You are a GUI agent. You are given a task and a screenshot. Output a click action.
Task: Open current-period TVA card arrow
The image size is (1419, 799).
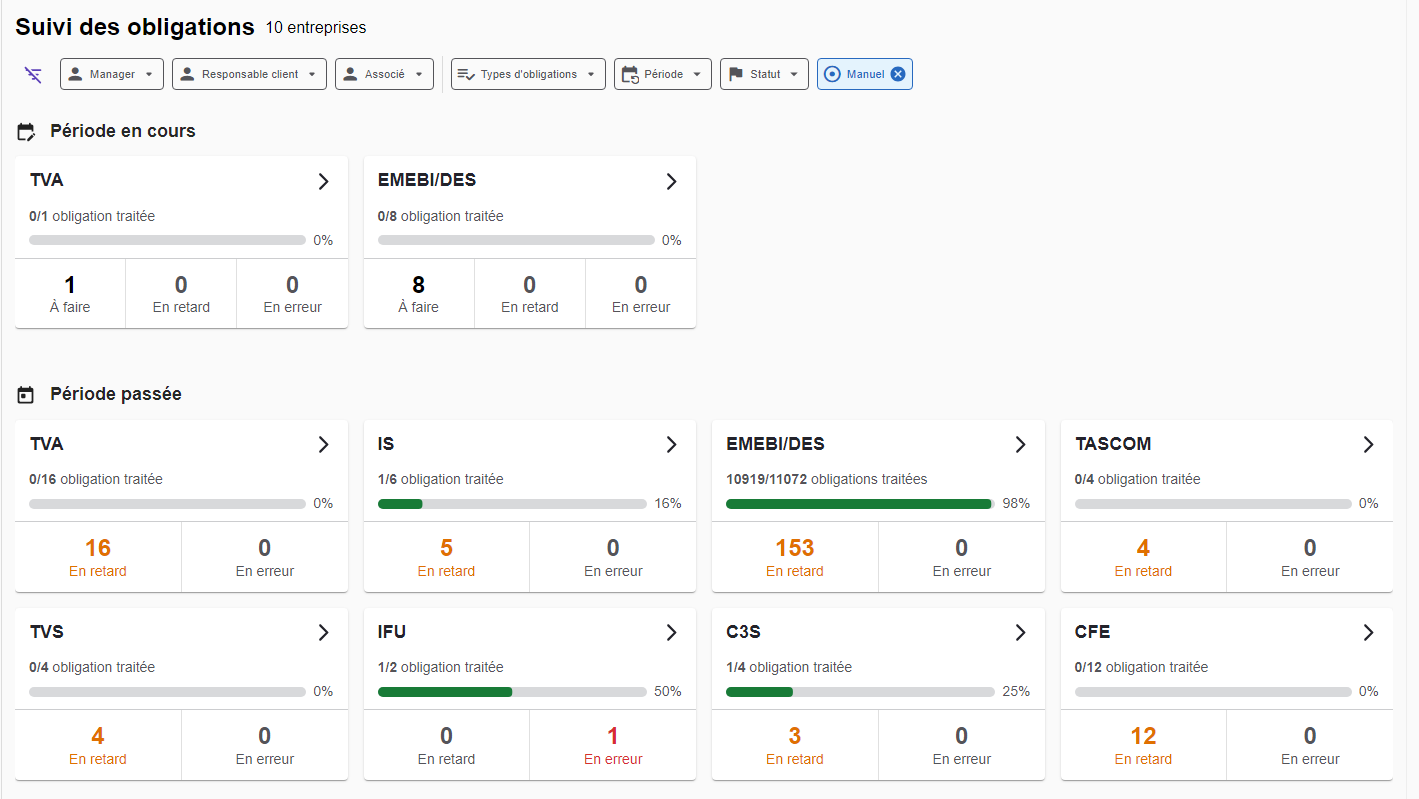[323, 181]
